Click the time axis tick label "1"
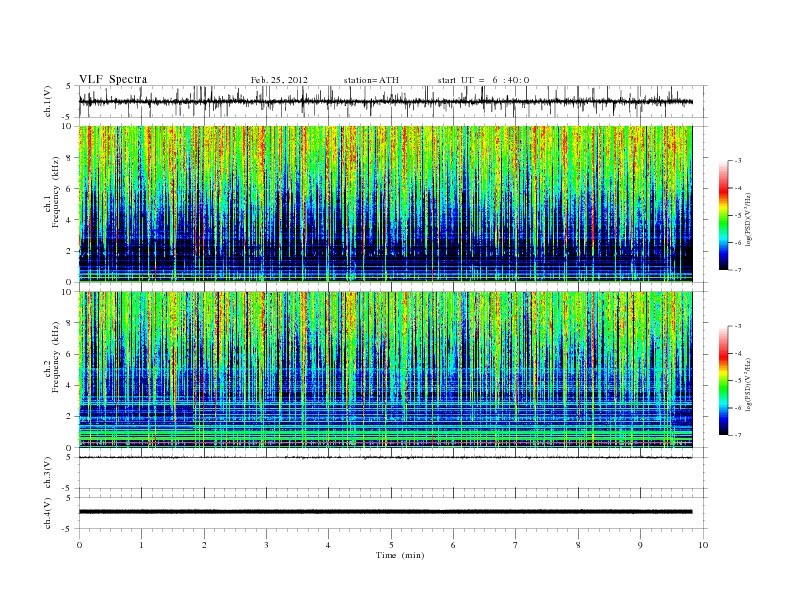 [141, 545]
